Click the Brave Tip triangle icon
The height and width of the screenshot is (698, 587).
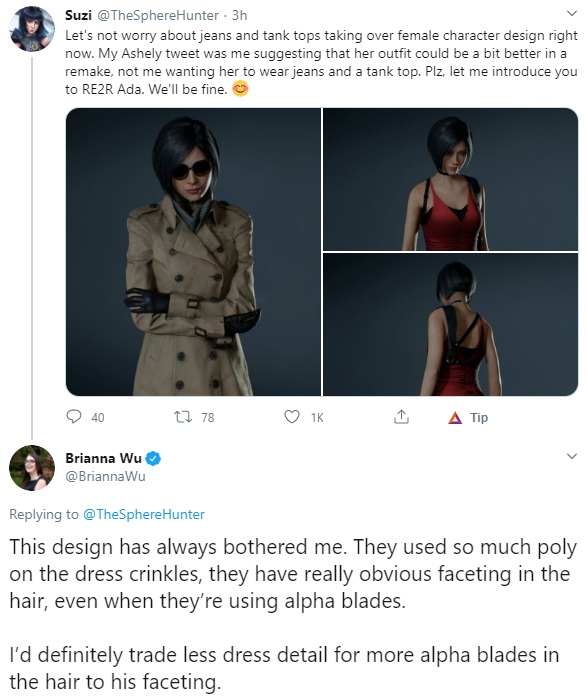[x=455, y=418]
